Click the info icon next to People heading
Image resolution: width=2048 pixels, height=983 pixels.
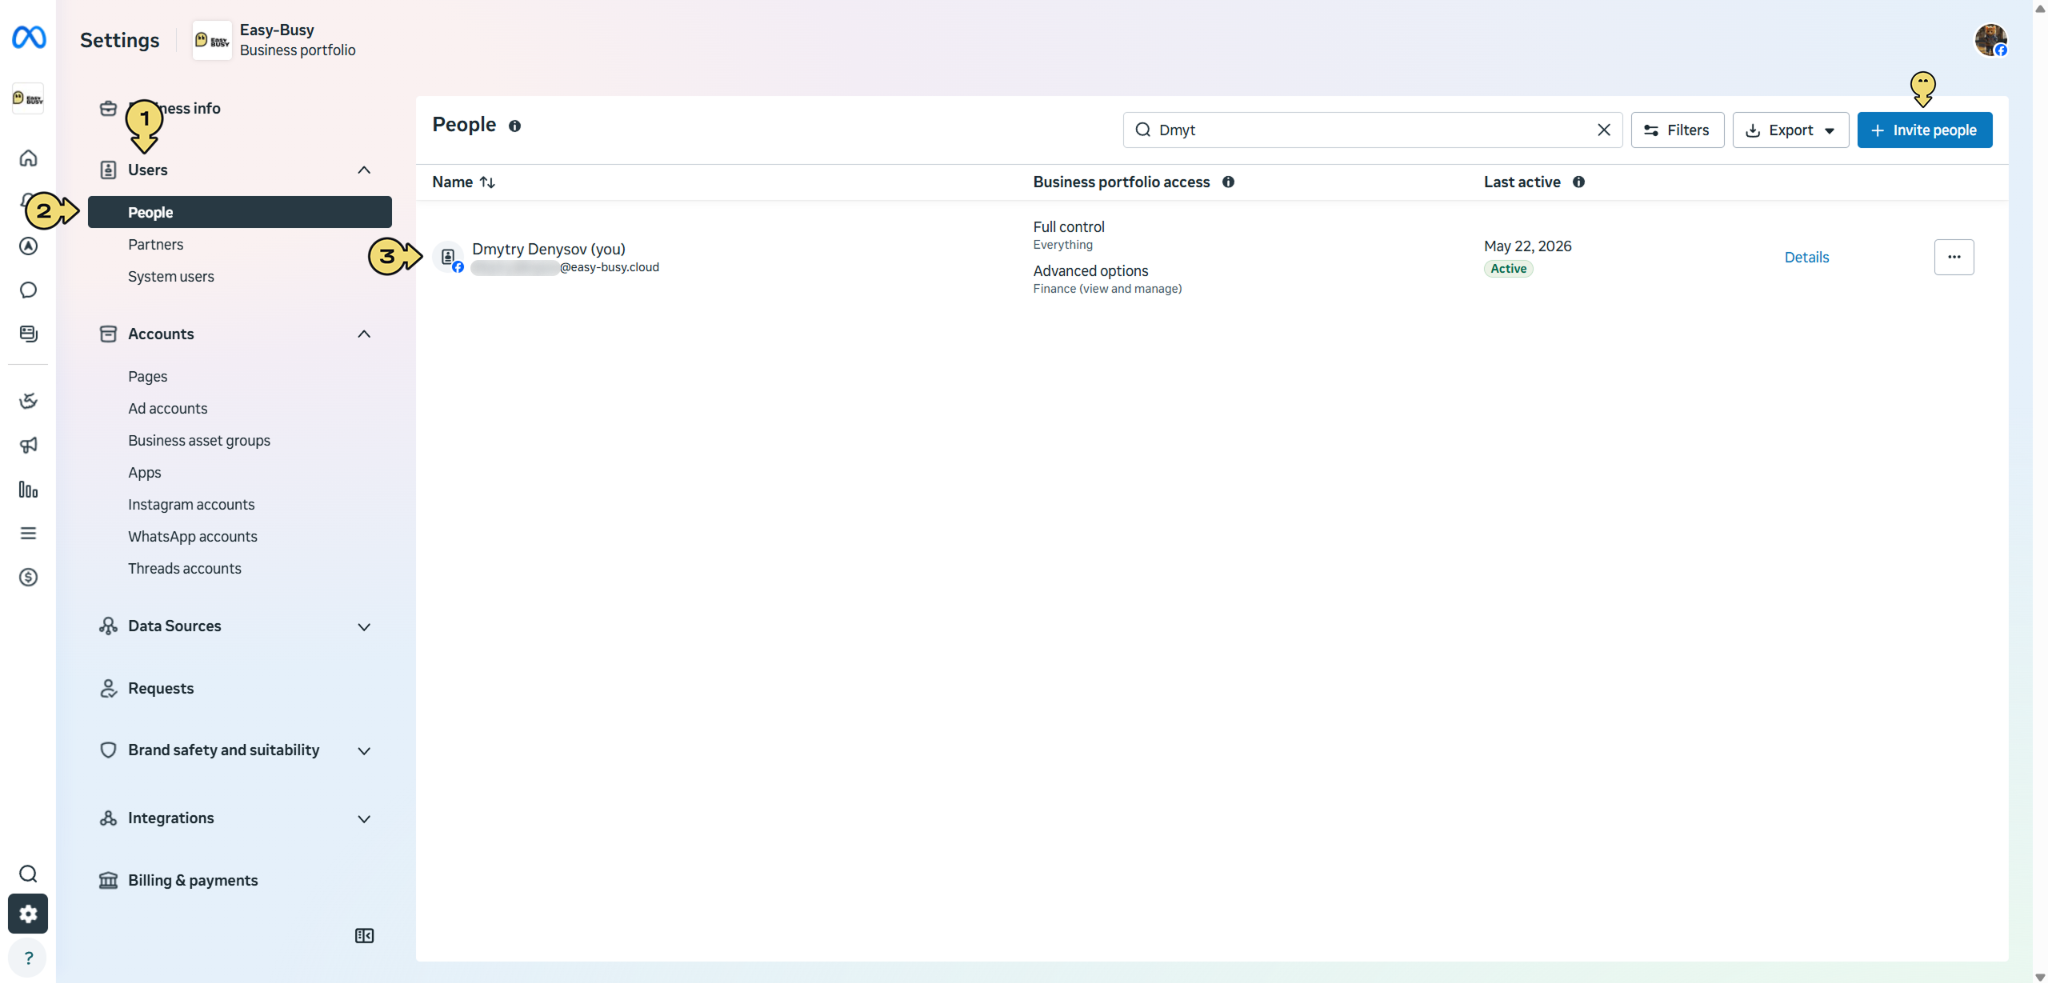tap(514, 126)
